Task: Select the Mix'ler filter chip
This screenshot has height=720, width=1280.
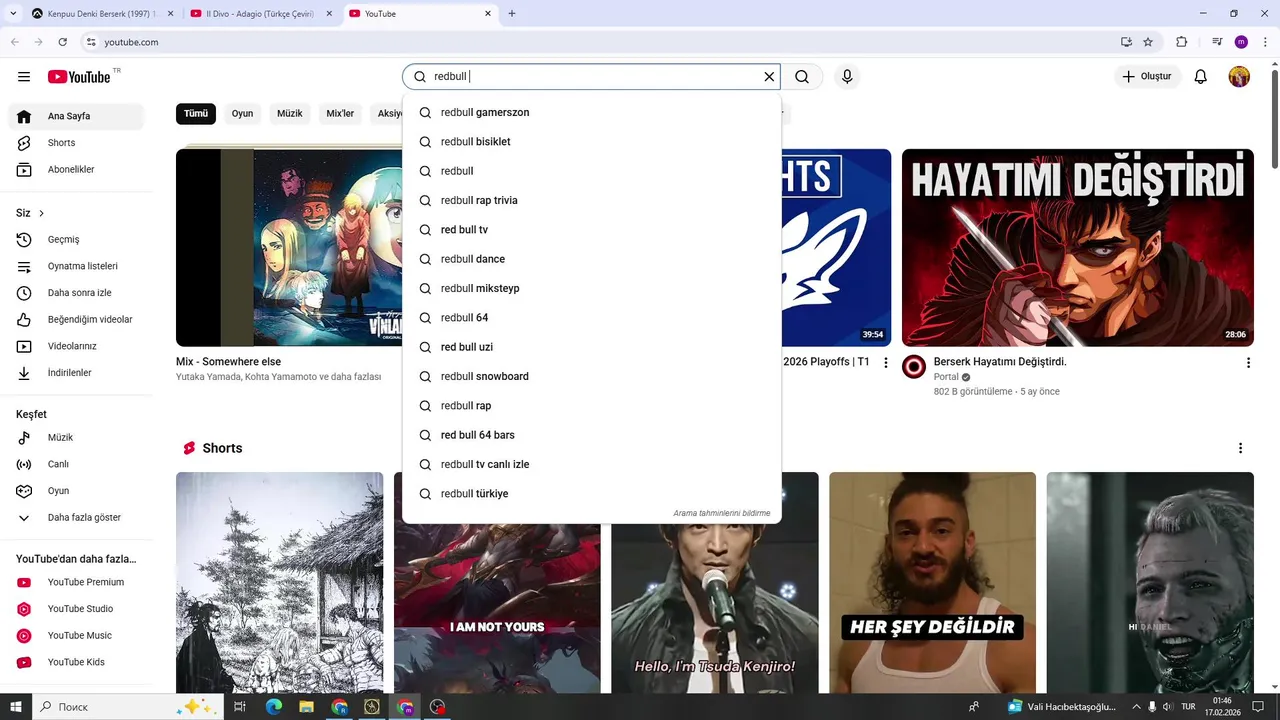Action: click(340, 114)
